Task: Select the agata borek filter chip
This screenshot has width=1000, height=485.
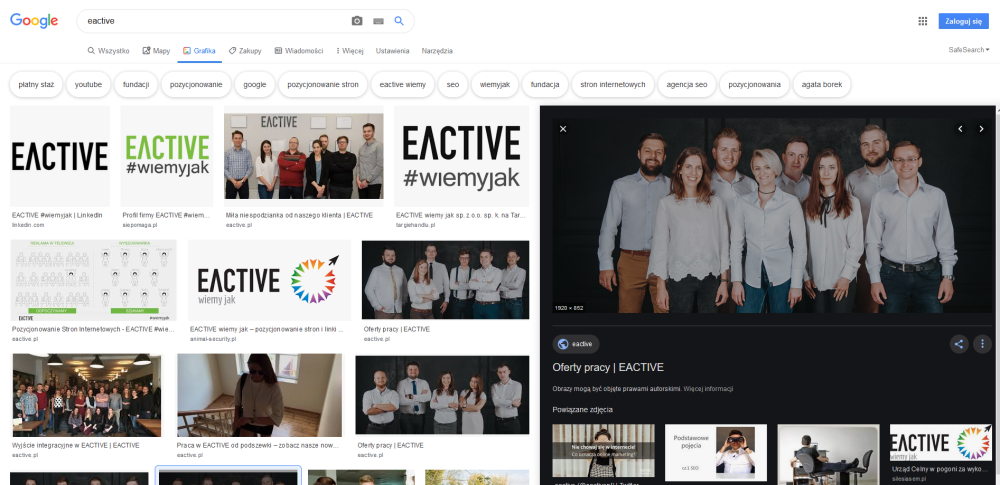Action: pos(821,84)
